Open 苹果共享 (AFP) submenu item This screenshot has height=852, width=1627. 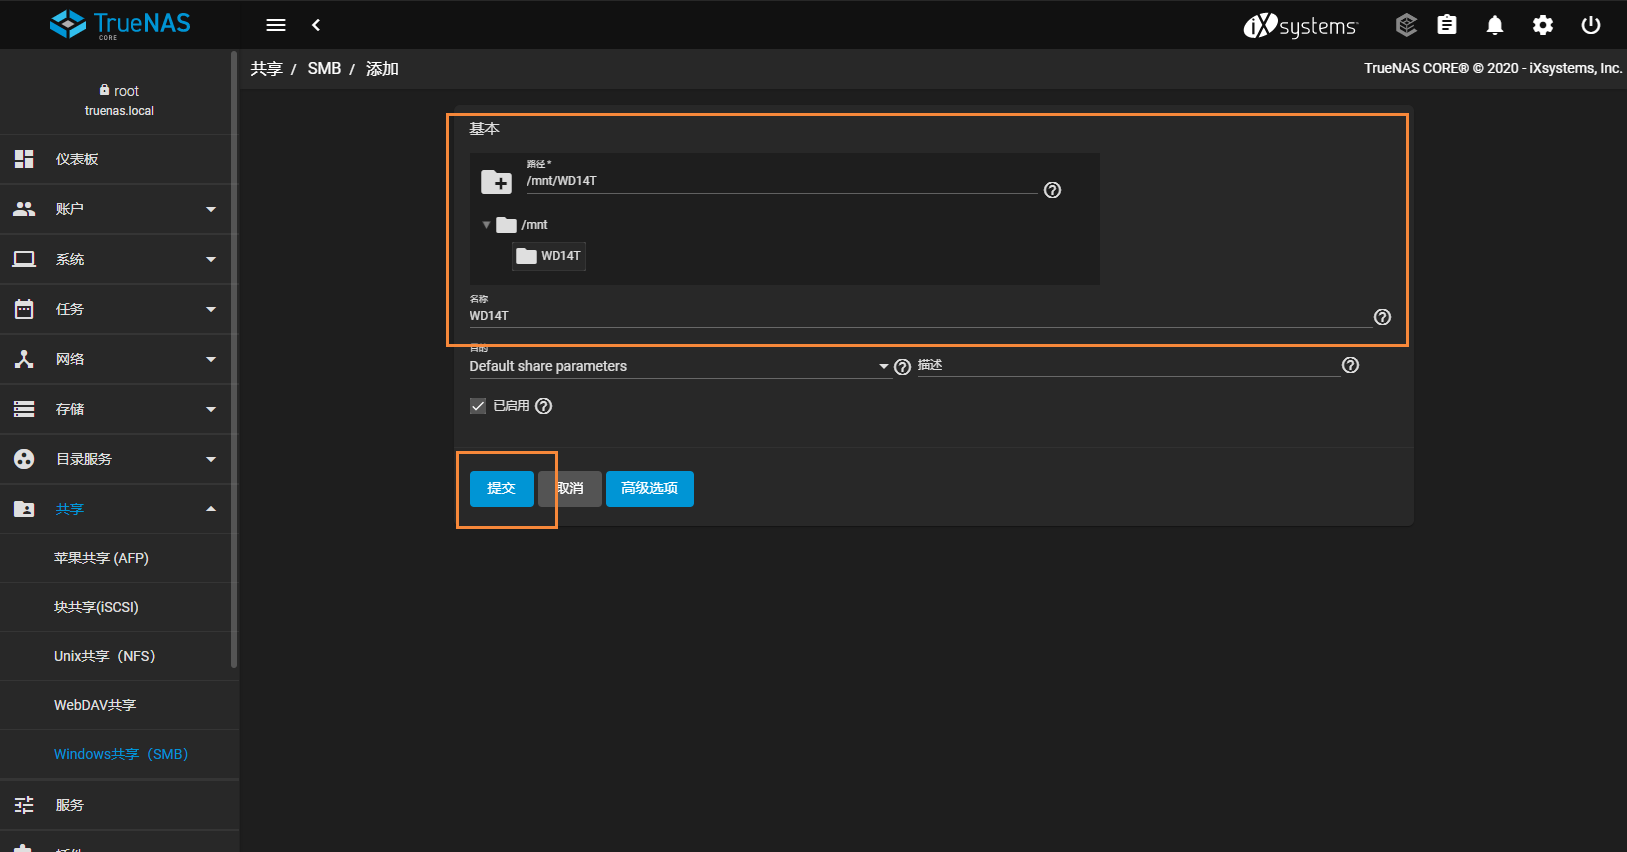119,558
